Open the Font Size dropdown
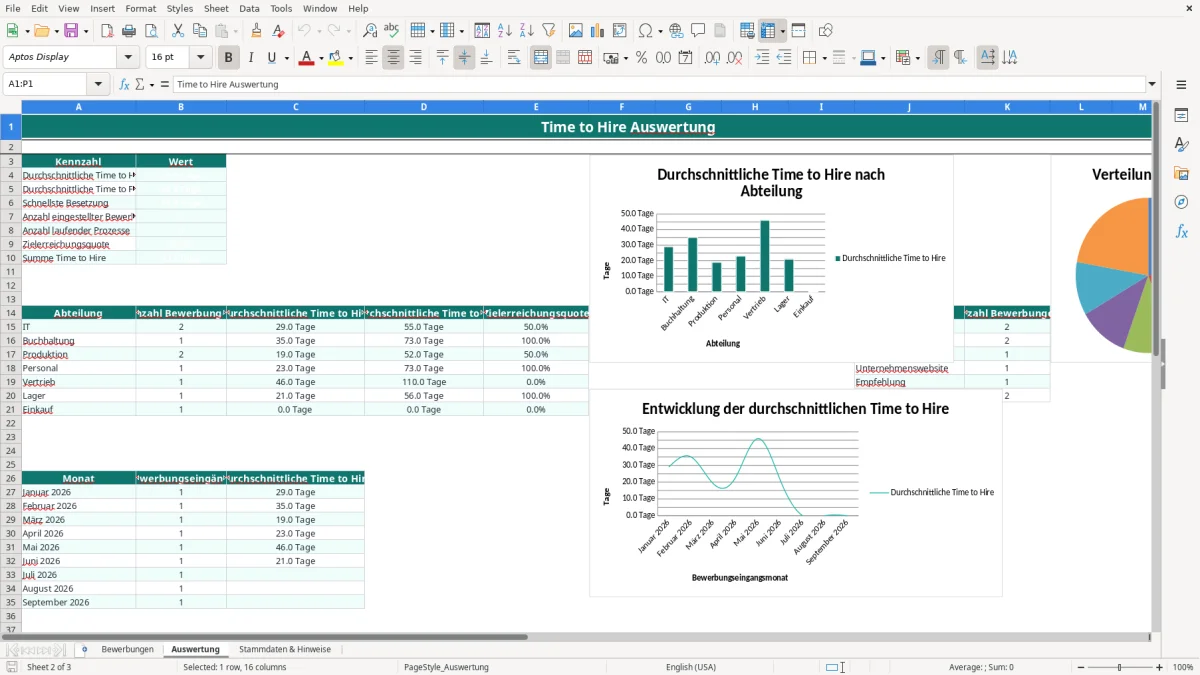 201,57
